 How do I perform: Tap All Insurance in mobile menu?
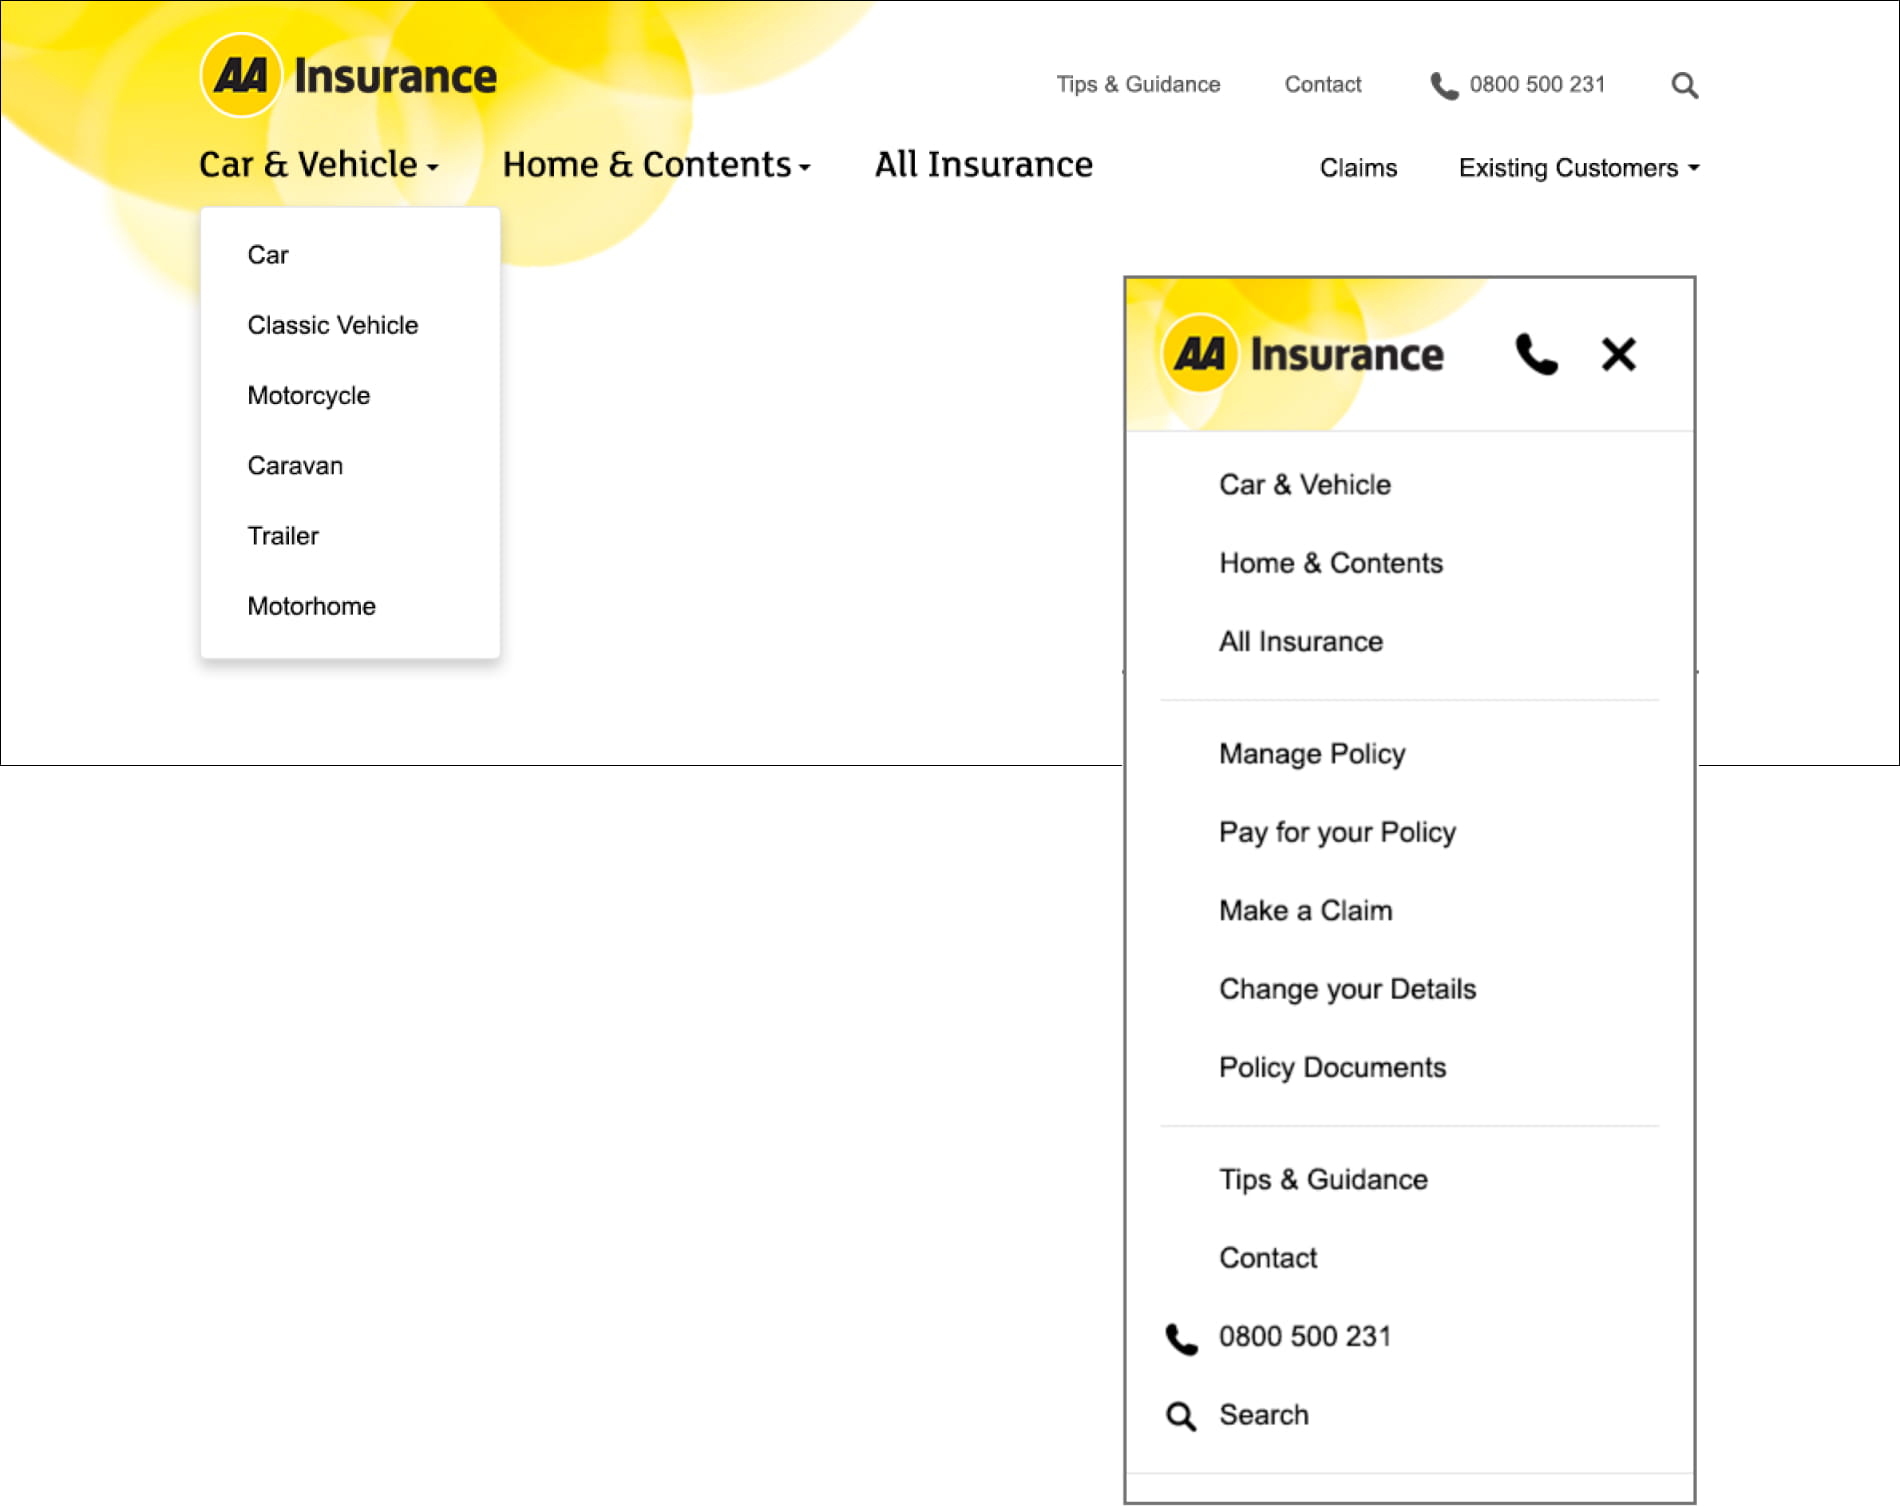coord(1301,642)
